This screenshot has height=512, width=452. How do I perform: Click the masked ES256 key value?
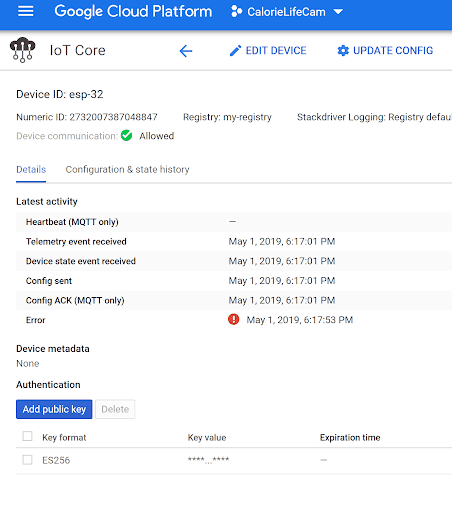(x=208, y=460)
